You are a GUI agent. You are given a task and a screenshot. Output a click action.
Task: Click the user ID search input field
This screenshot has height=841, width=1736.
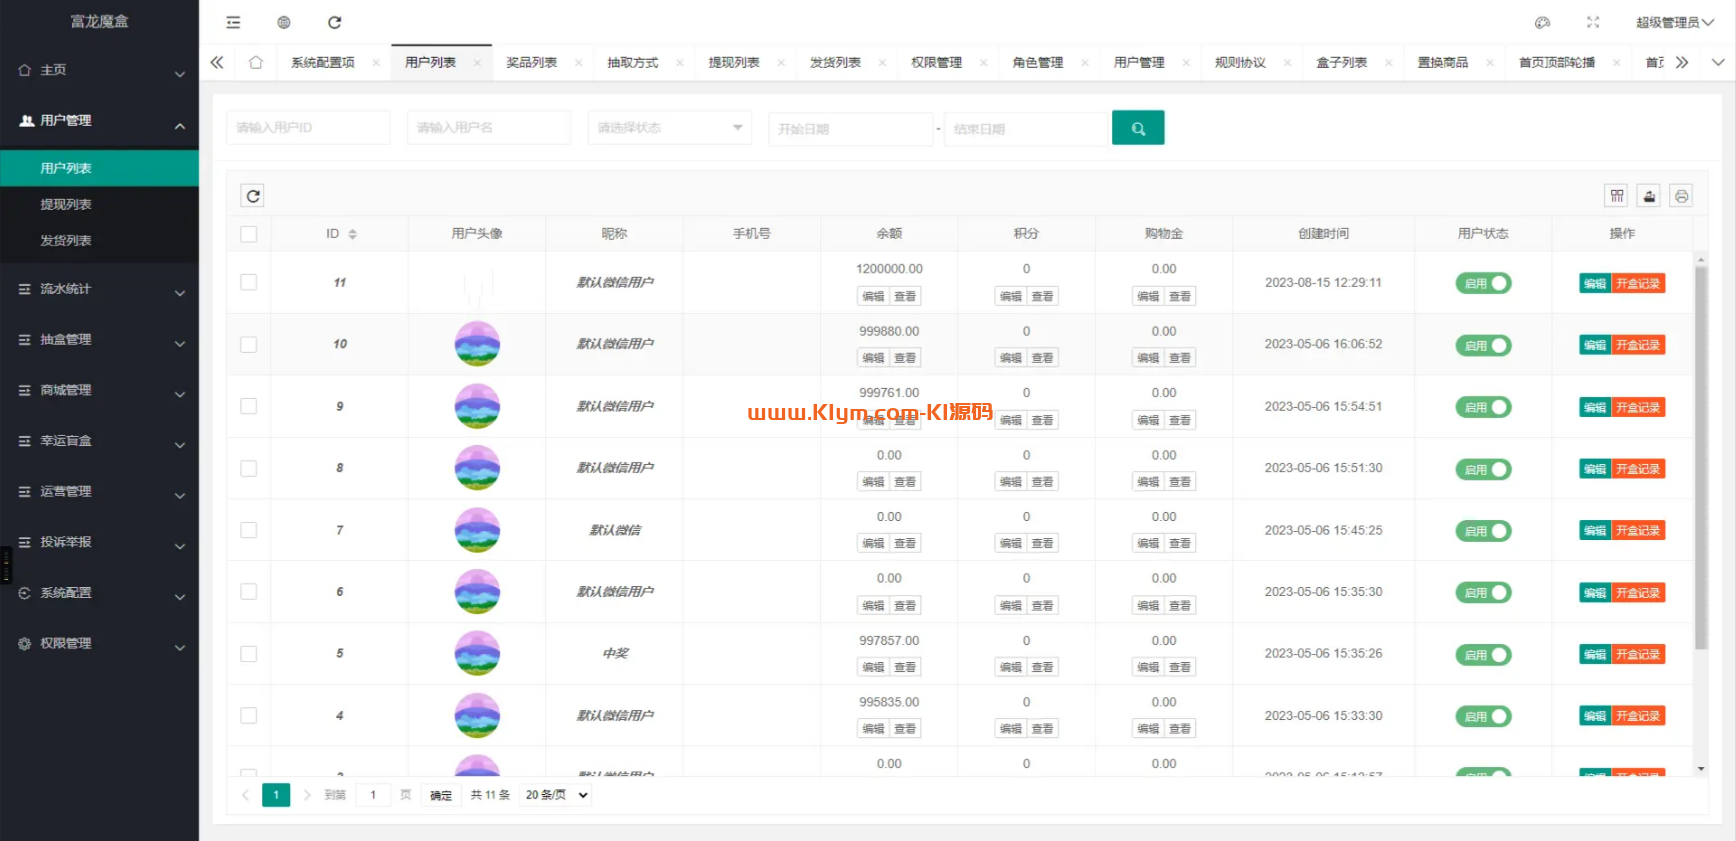point(308,128)
